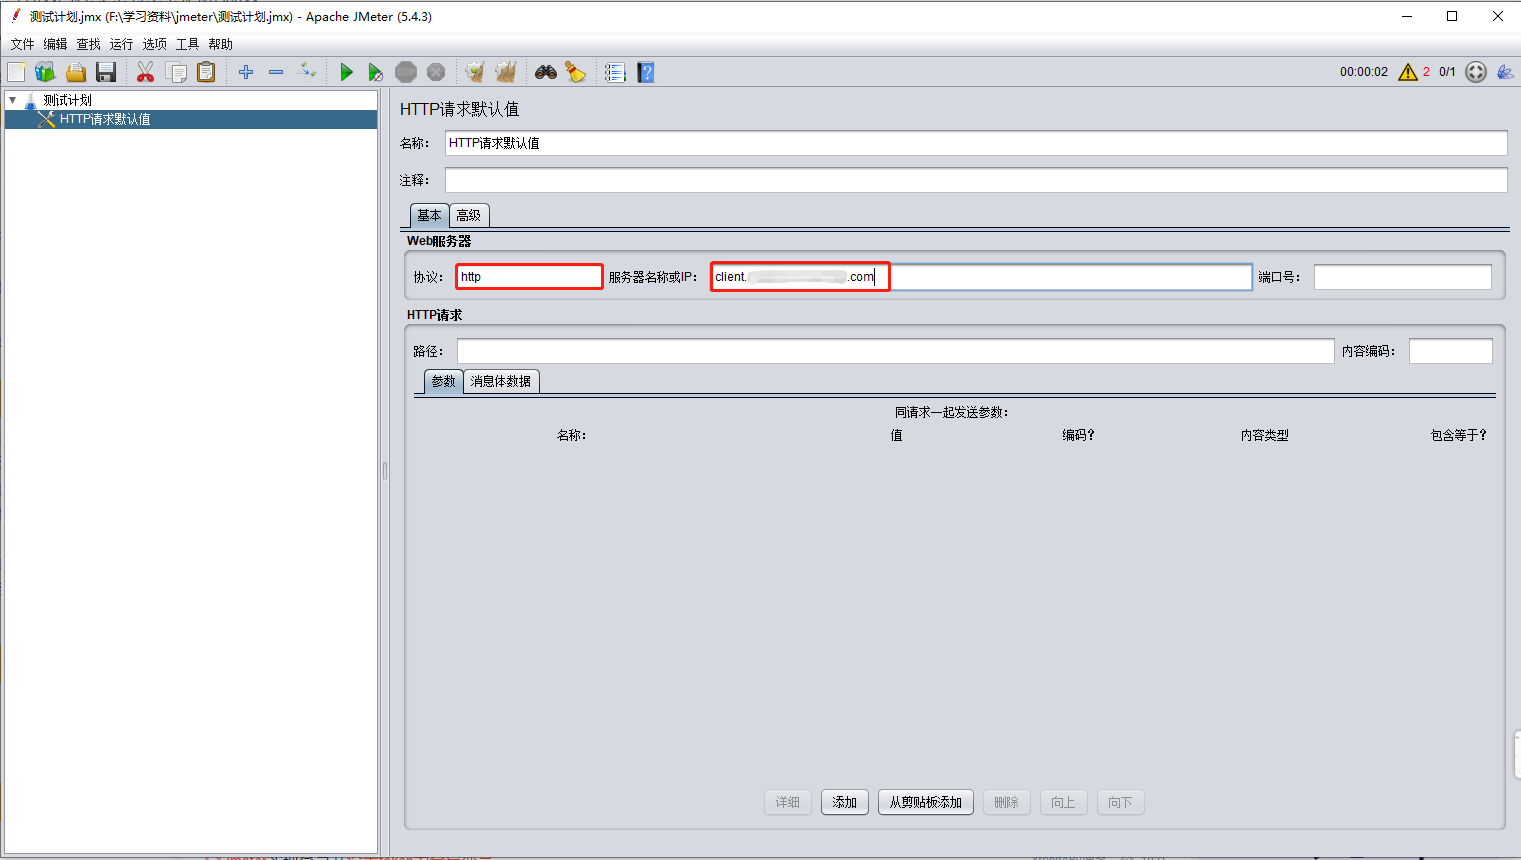1521x860 pixels.
Task: Start the test run with the green Start icon
Action: coord(347,71)
